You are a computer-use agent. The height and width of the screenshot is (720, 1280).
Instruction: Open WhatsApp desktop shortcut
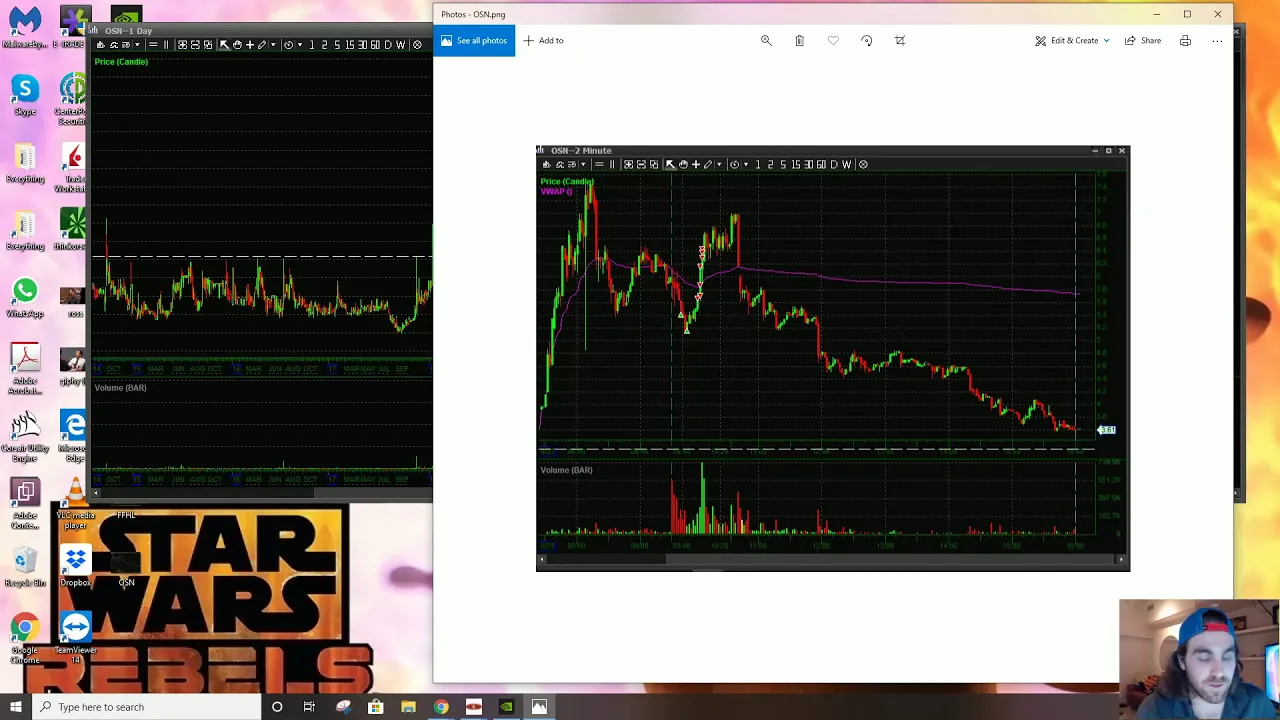[x=25, y=298]
